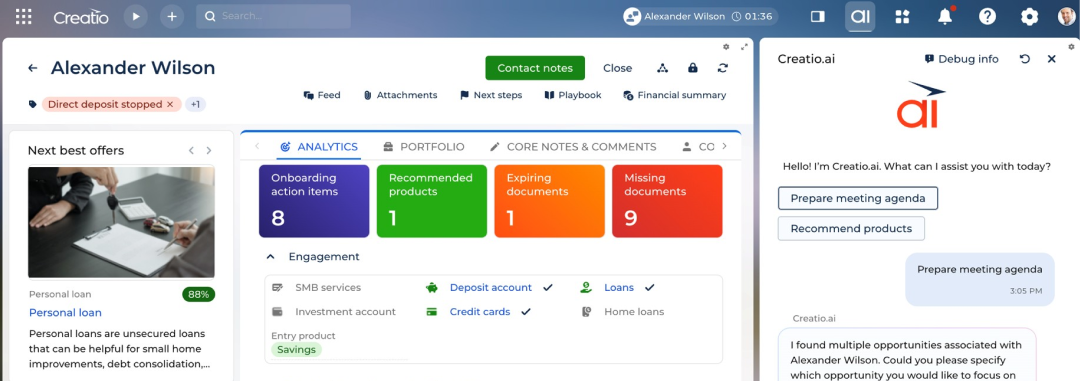Remove the Direct deposit stopped tag
1080x381 pixels.
pos(170,105)
